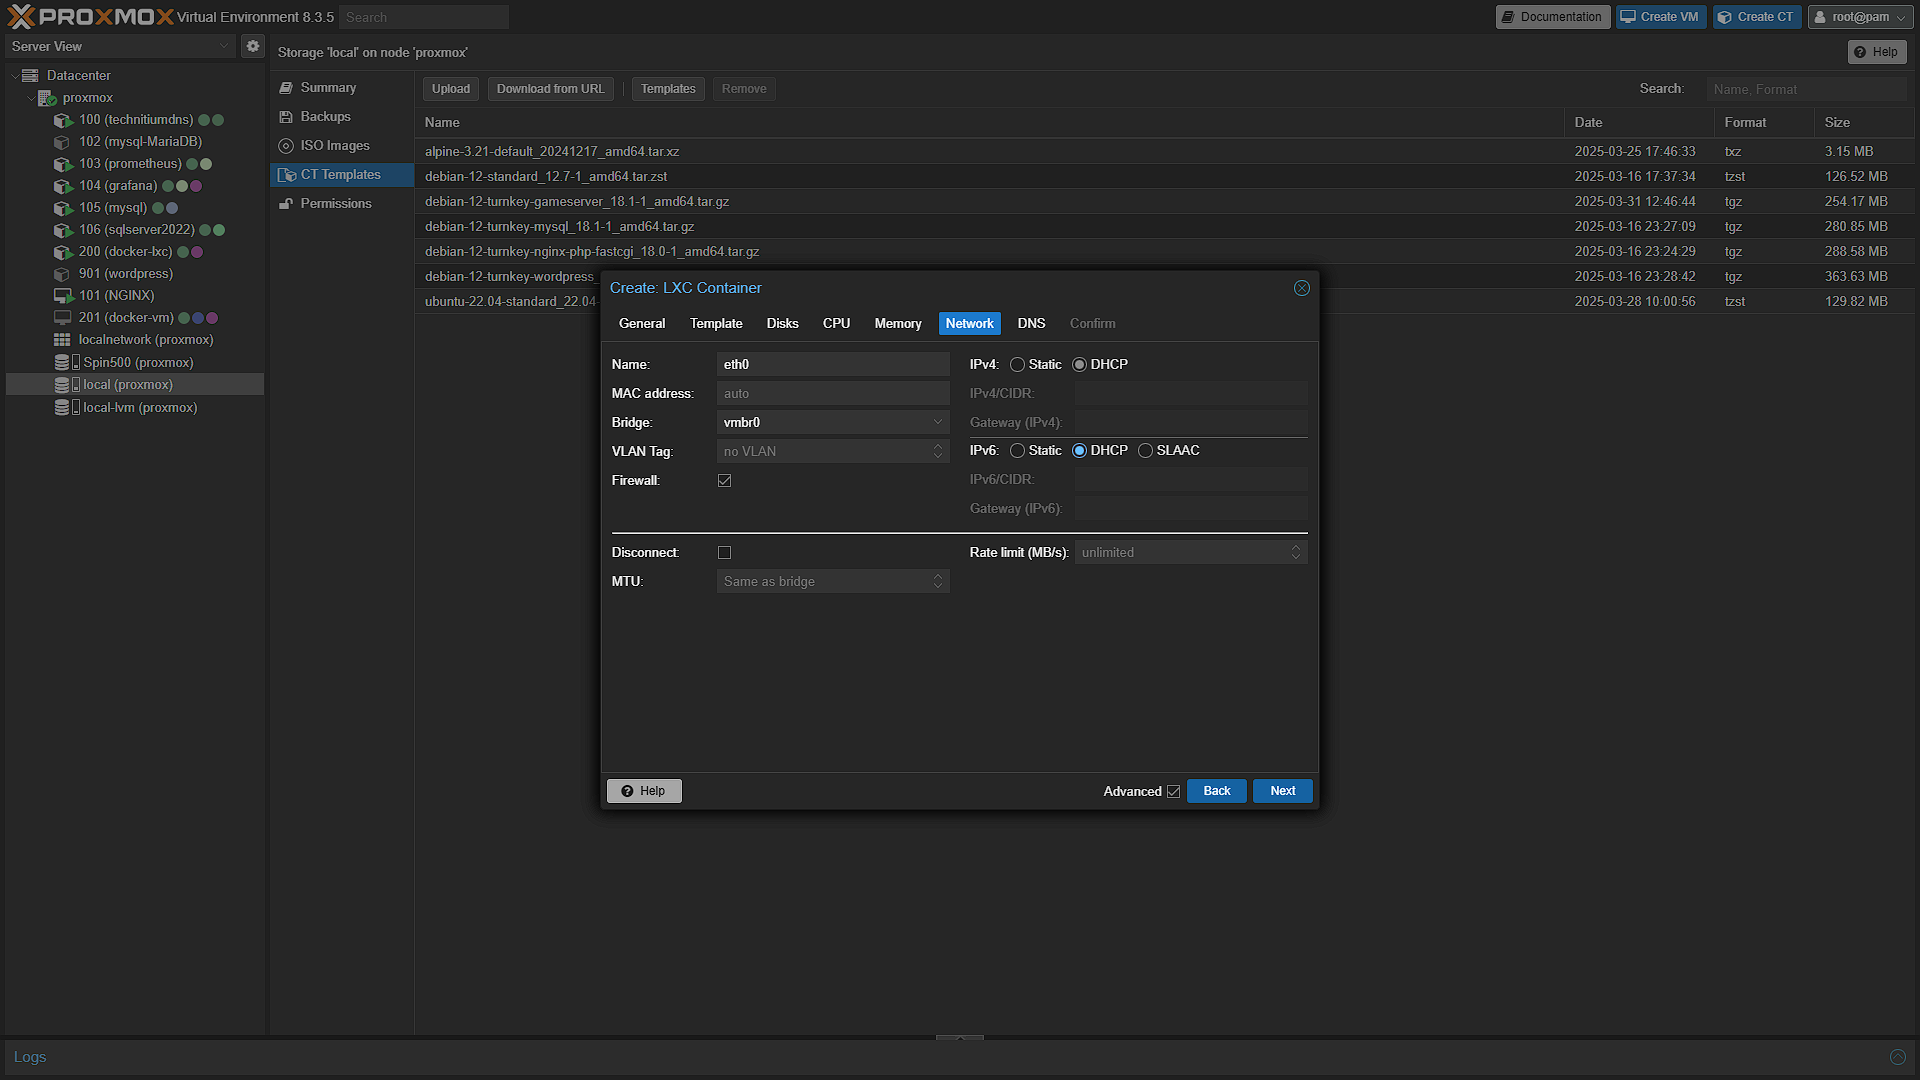Open the root@pam user menu
The image size is (1920, 1080).
coord(1860,17)
